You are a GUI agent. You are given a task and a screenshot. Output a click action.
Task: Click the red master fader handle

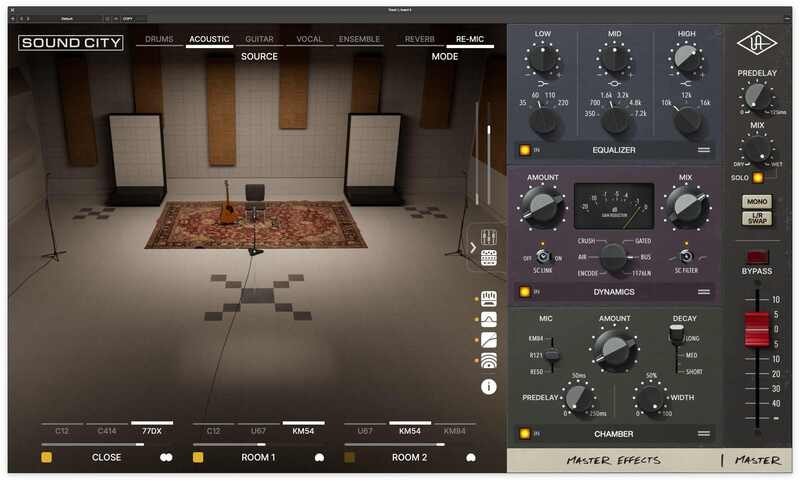[x=755, y=330]
